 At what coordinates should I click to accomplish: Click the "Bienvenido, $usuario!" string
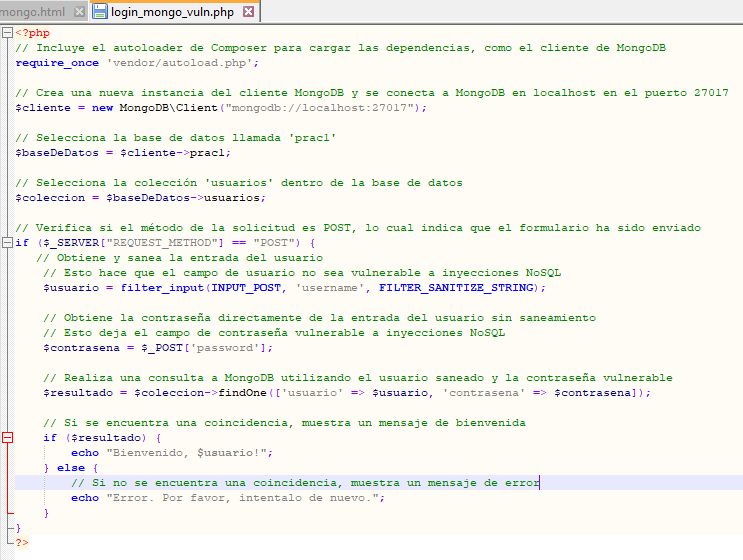[x=187, y=453]
